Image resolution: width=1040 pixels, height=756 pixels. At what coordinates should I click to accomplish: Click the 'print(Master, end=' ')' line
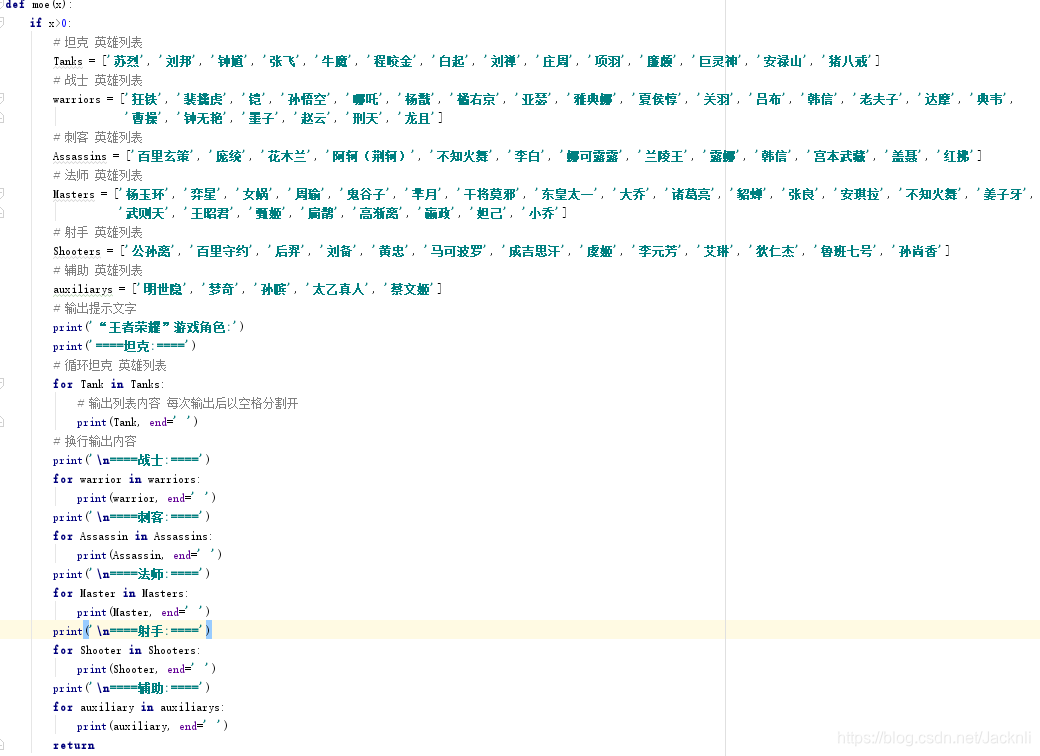(x=143, y=612)
